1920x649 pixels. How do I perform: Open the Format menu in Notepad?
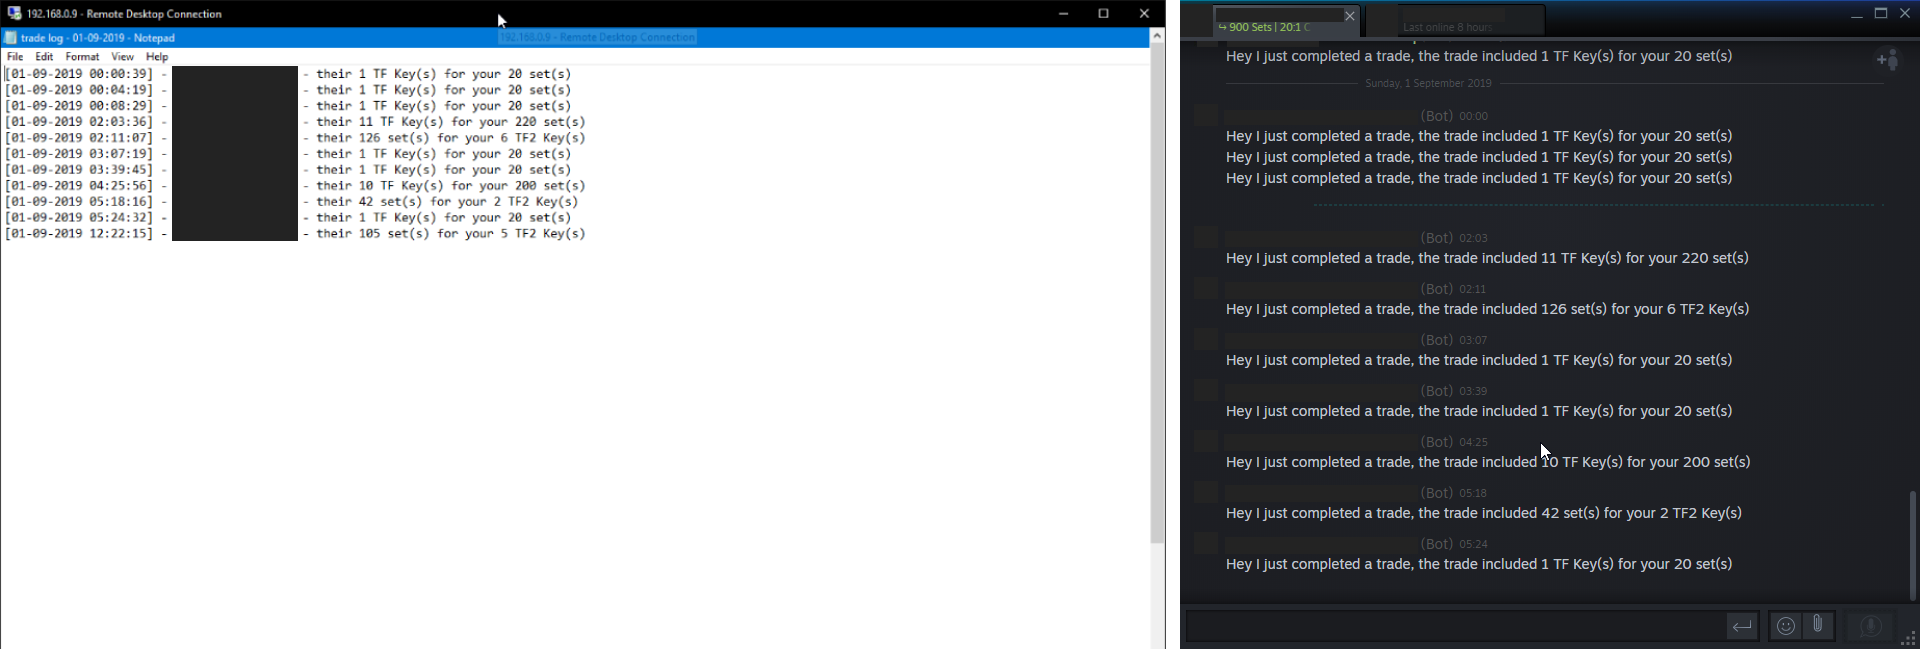(x=82, y=57)
